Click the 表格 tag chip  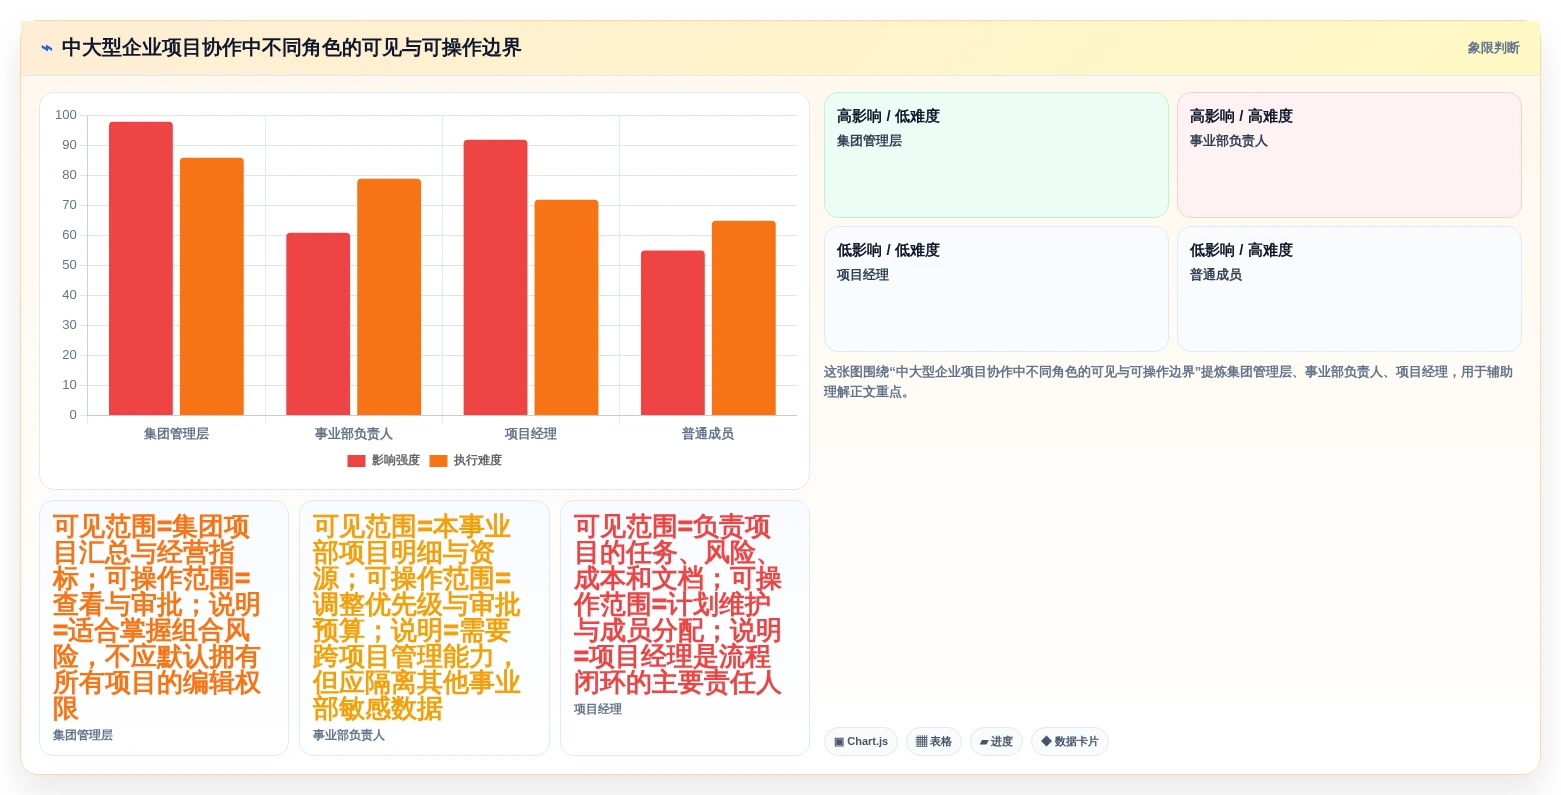coord(934,741)
